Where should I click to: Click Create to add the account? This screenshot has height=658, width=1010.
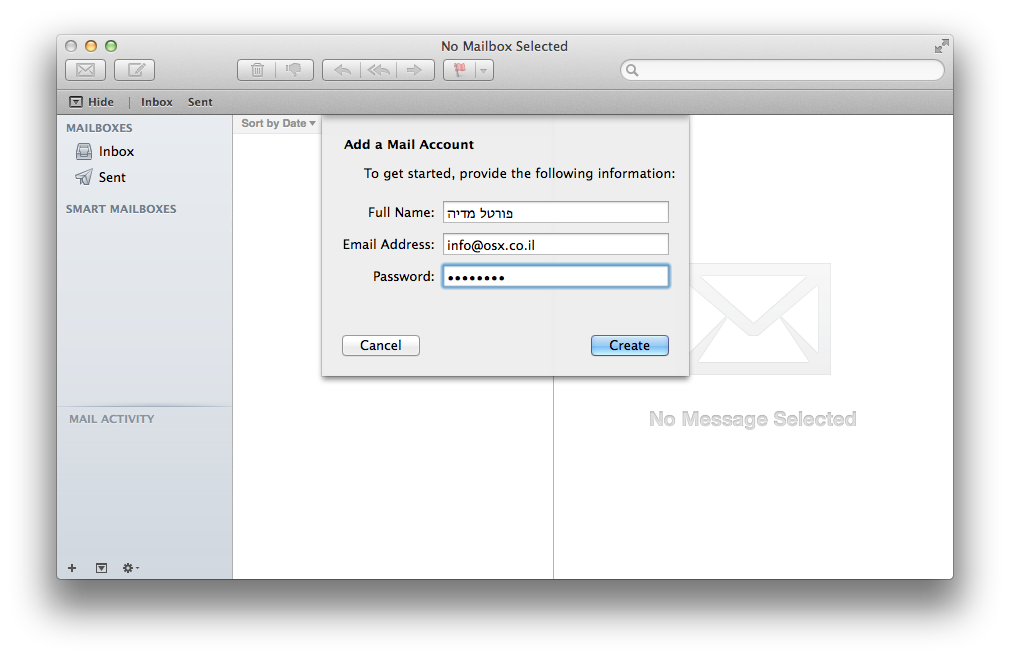(629, 345)
